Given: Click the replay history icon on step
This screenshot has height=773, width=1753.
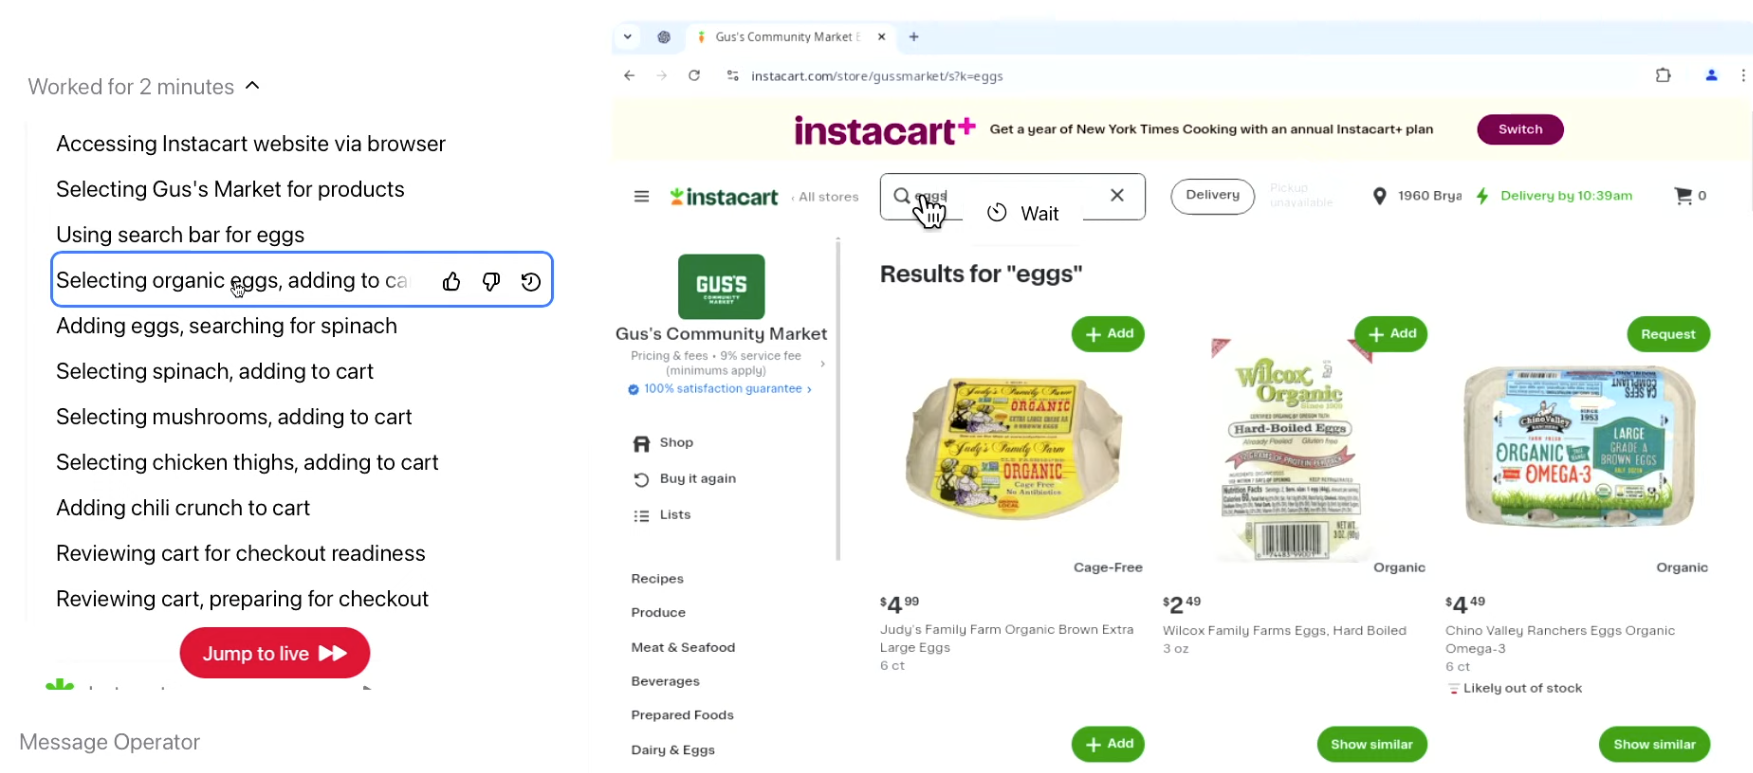Looking at the screenshot, I should pos(531,282).
